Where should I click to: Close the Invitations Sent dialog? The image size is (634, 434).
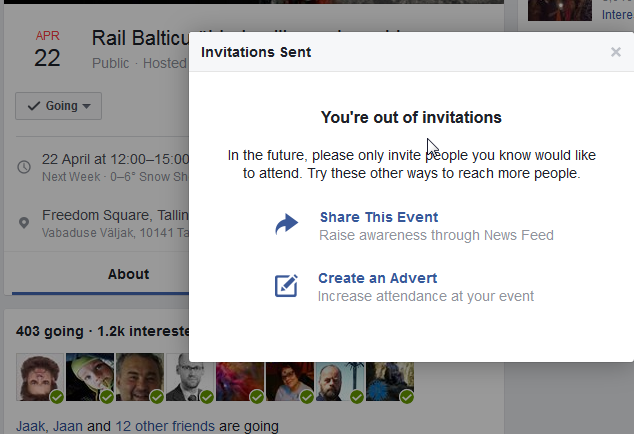pyautogui.click(x=616, y=52)
